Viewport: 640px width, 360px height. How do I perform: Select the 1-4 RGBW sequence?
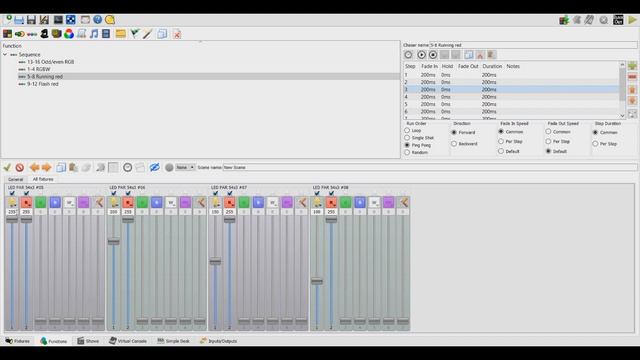click(39, 69)
